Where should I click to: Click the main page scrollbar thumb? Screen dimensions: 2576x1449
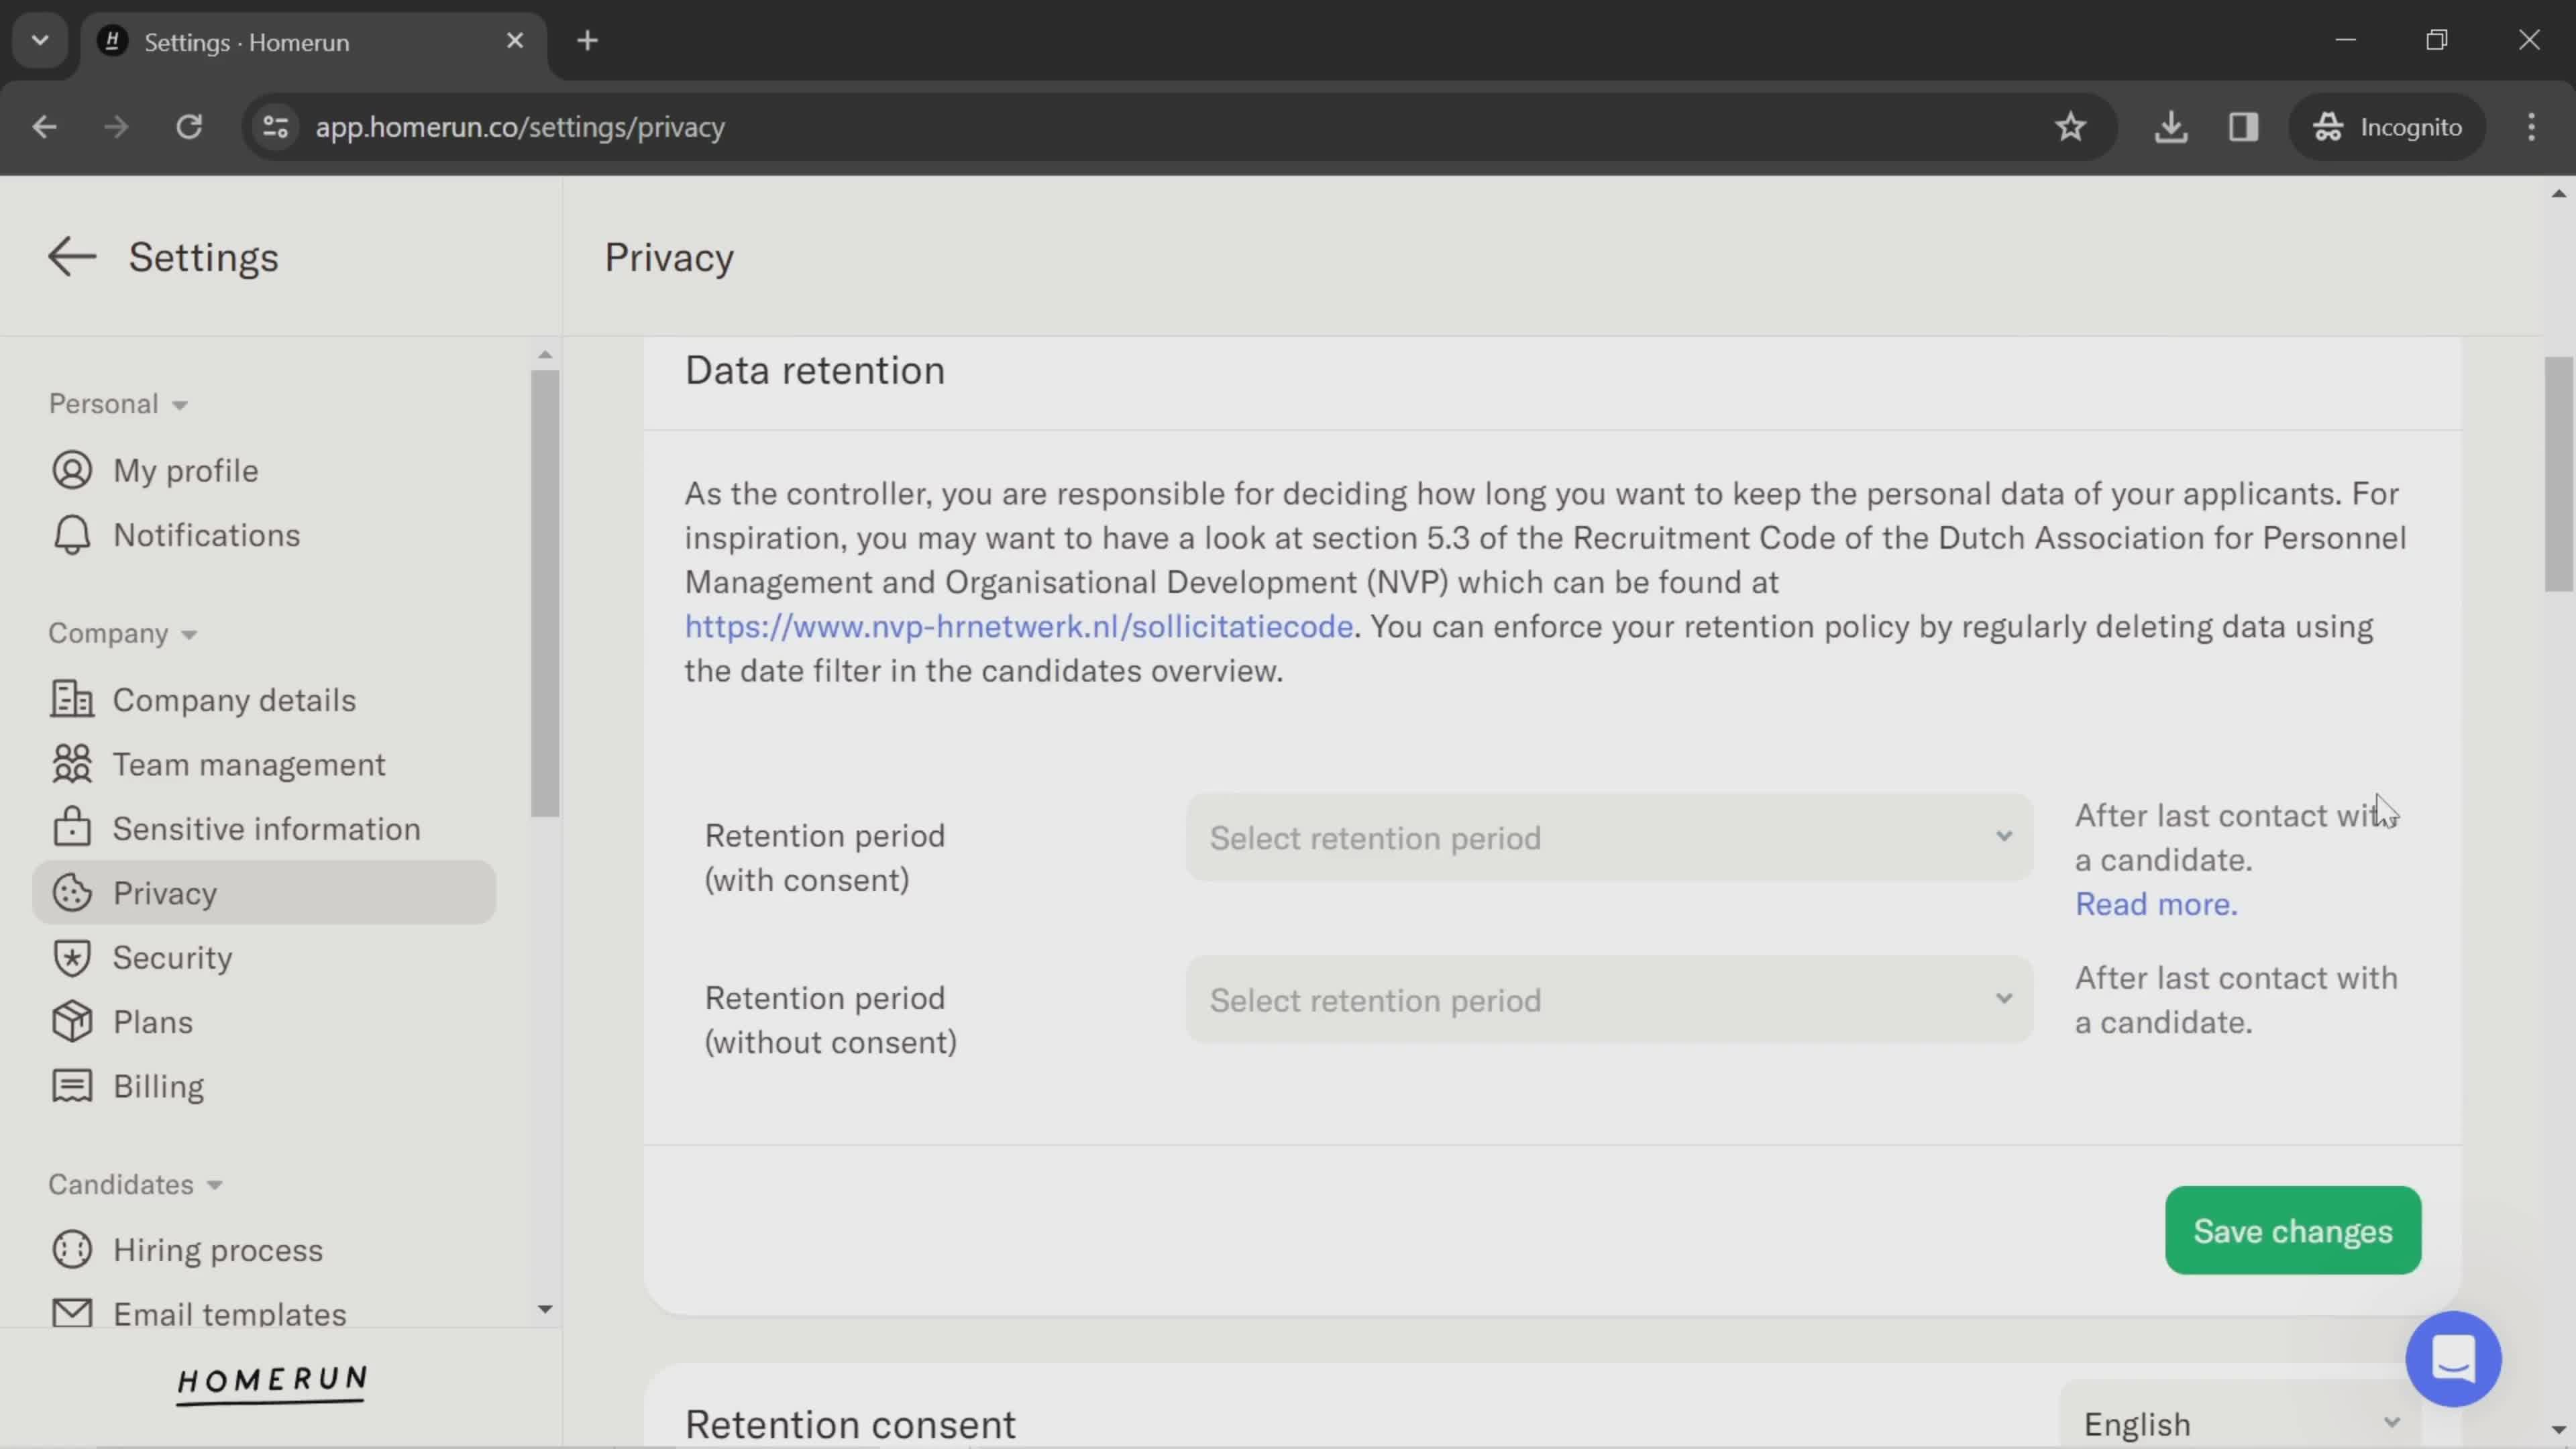click(2558, 474)
